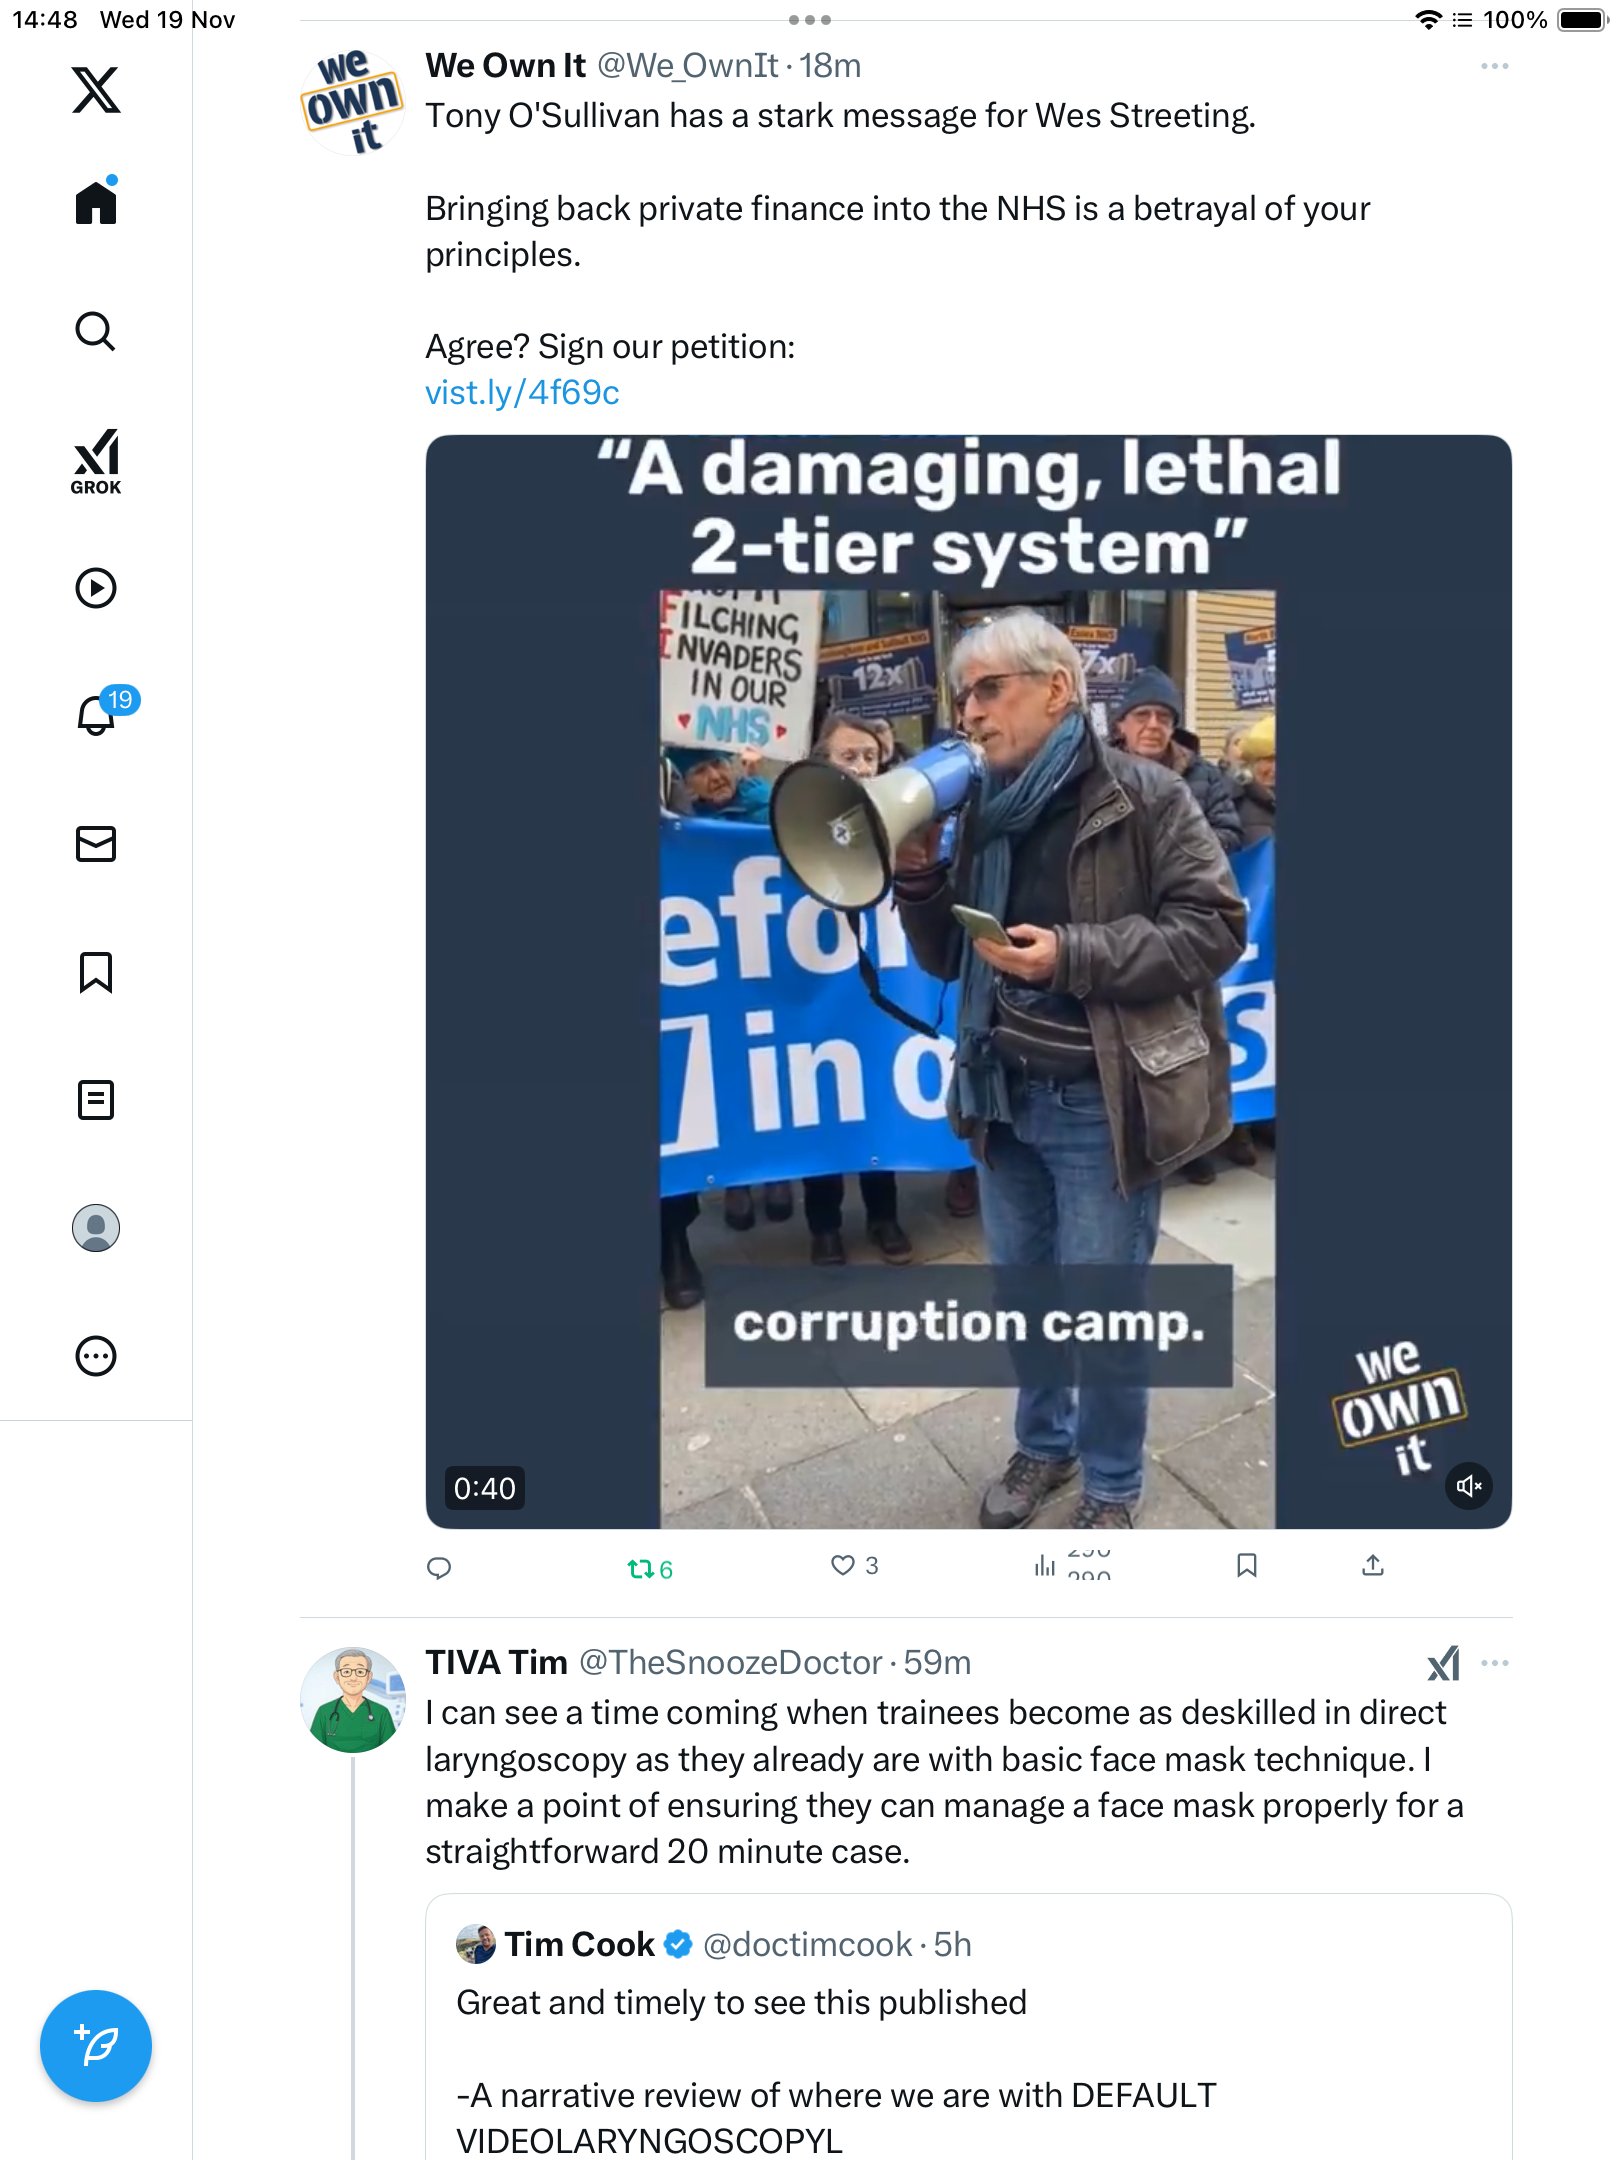Compose a new post with the blue button
The height and width of the screenshot is (2160, 1620).
coord(96,2046)
